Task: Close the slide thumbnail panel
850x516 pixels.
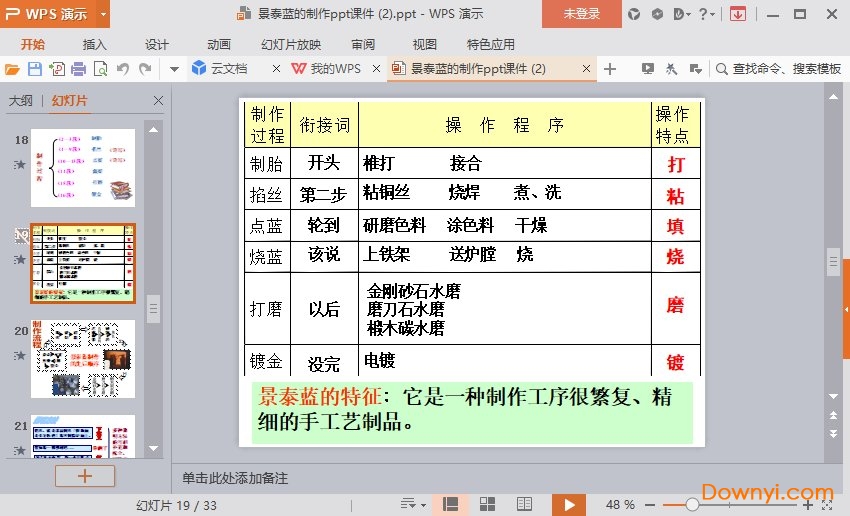Action: click(x=158, y=101)
